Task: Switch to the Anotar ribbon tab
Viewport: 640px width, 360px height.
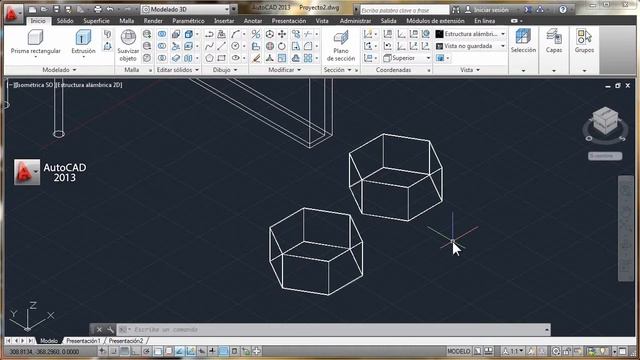Action: [x=253, y=20]
